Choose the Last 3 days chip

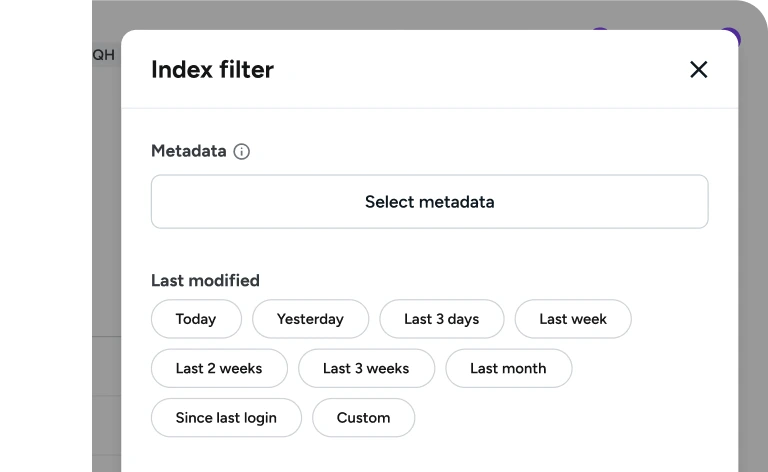(x=442, y=319)
